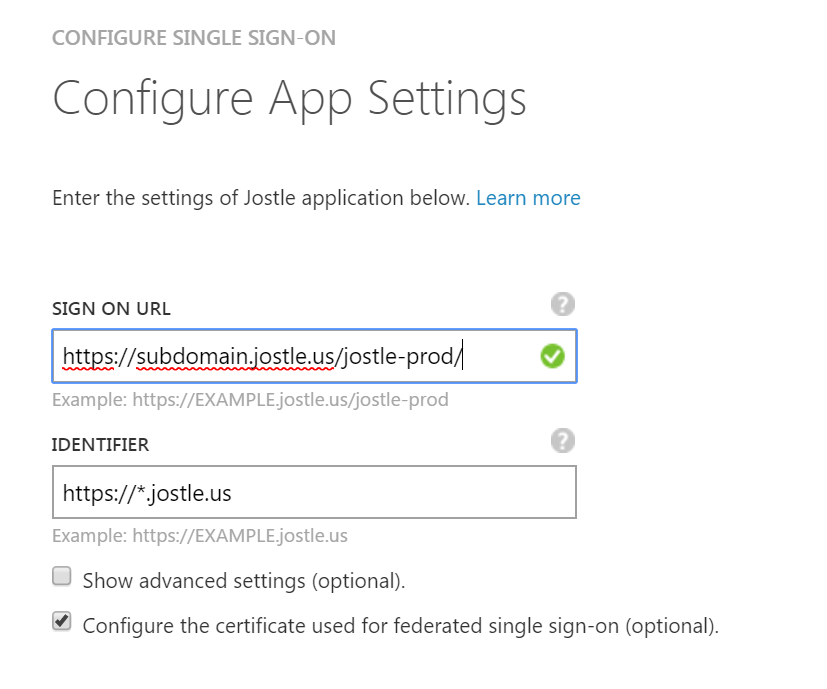This screenshot has width=827, height=689.
Task: Click the green validation checkmark icon
Action: (x=553, y=356)
